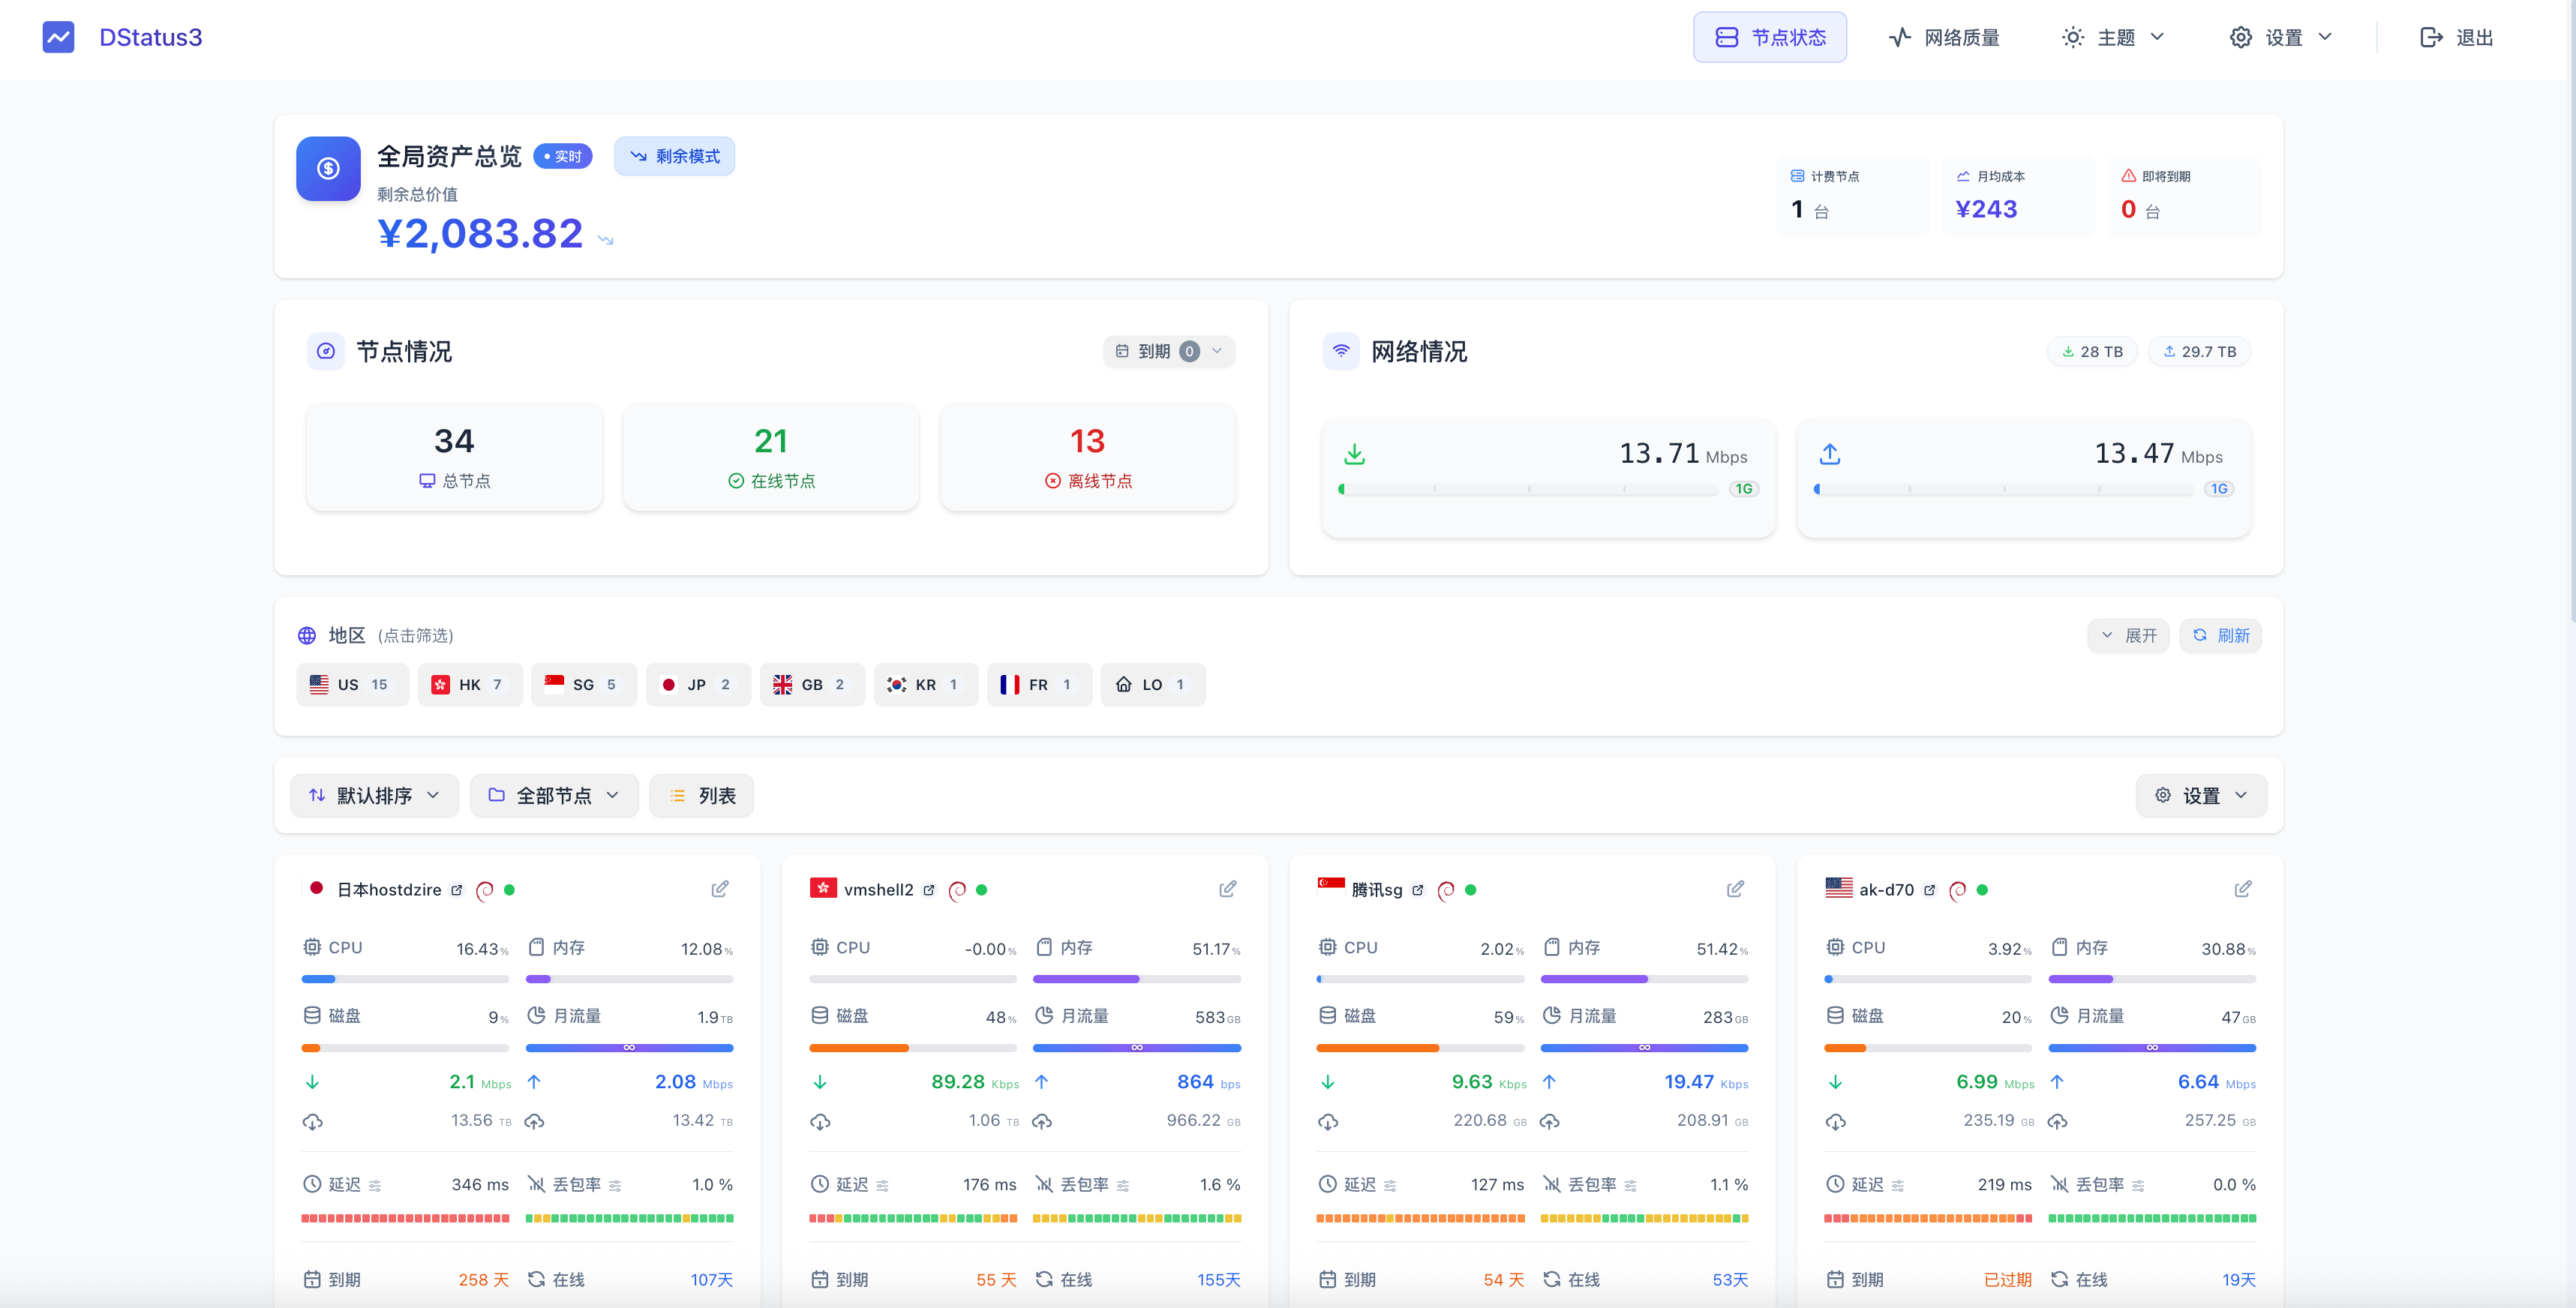Toggle the 剩余模式 value mode
Viewport: 2576px width, 1308px height.
[674, 156]
